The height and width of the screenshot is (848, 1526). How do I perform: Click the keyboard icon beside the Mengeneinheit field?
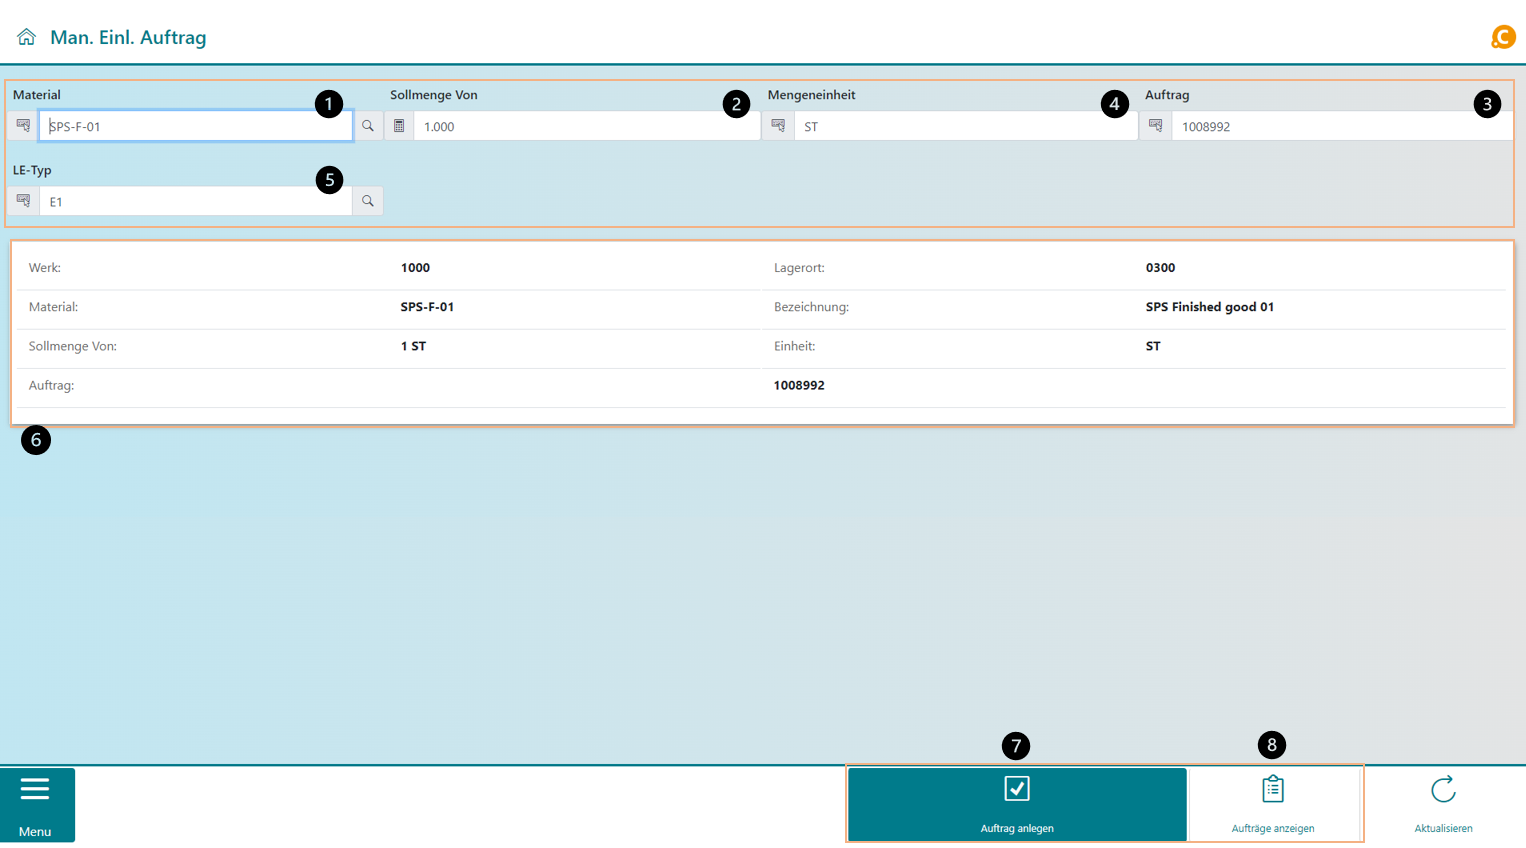pos(778,126)
